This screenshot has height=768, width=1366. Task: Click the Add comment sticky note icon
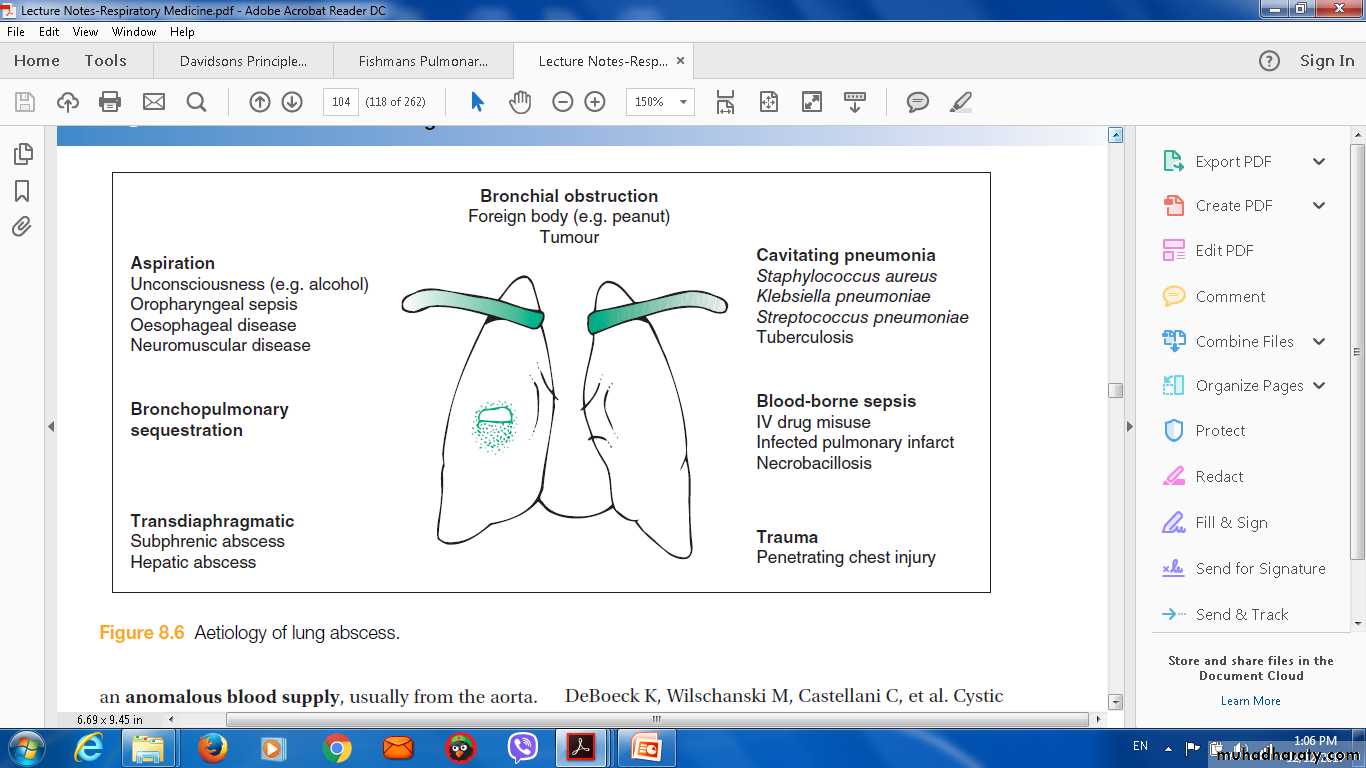(917, 102)
